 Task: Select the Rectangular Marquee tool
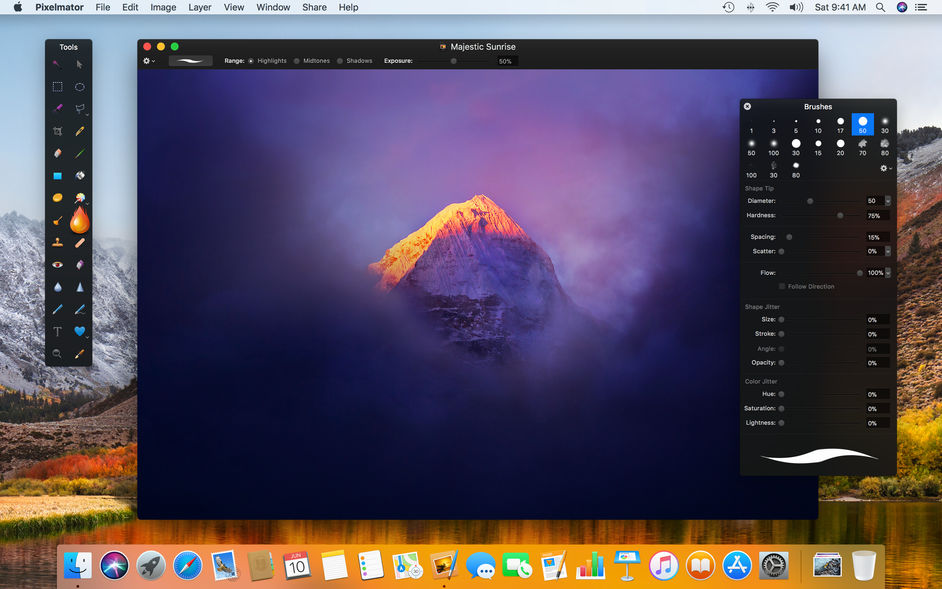(57, 86)
